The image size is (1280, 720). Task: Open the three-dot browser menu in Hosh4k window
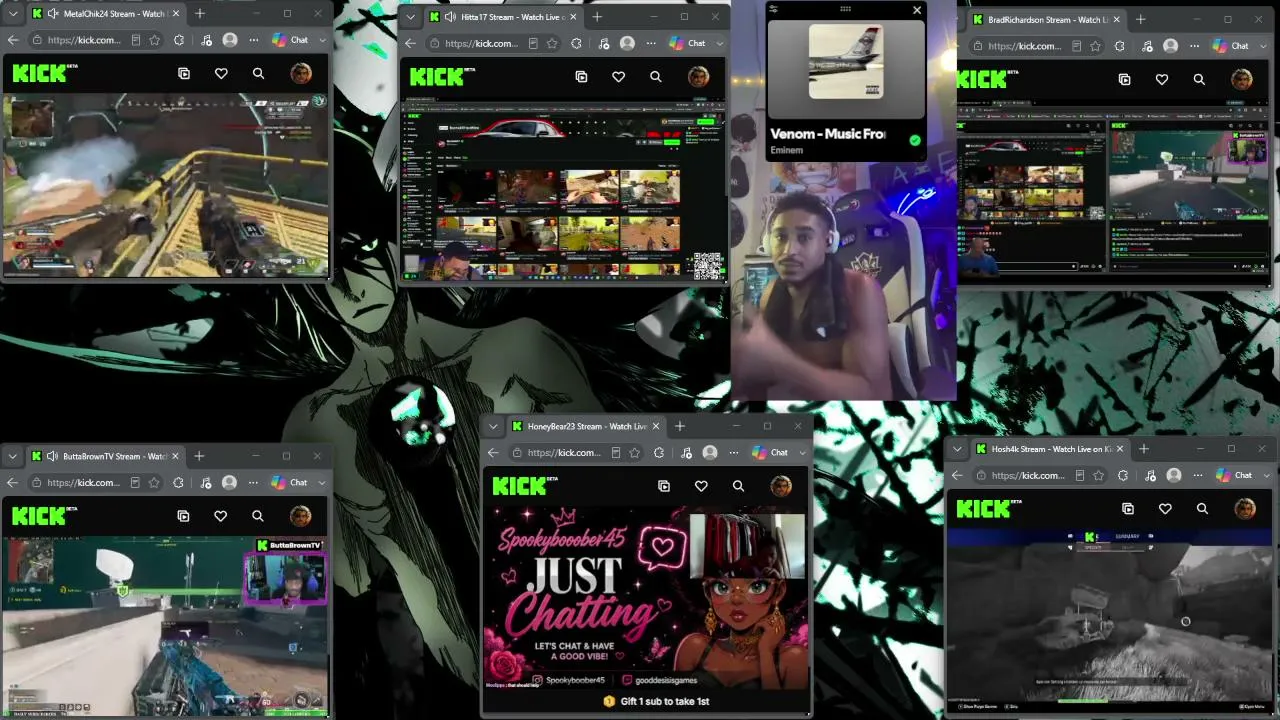[x=1198, y=476]
